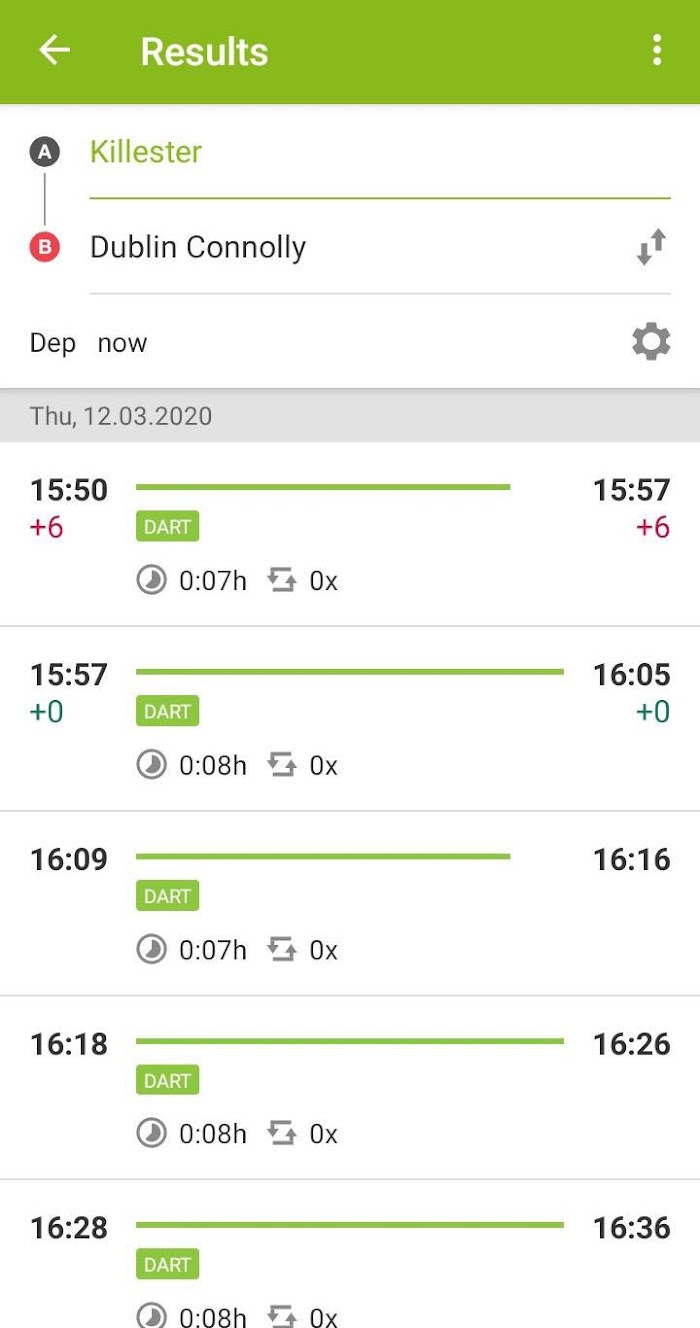Open the 16:28 to 16:36 journey
Image resolution: width=700 pixels, height=1328 pixels.
(x=350, y=1255)
